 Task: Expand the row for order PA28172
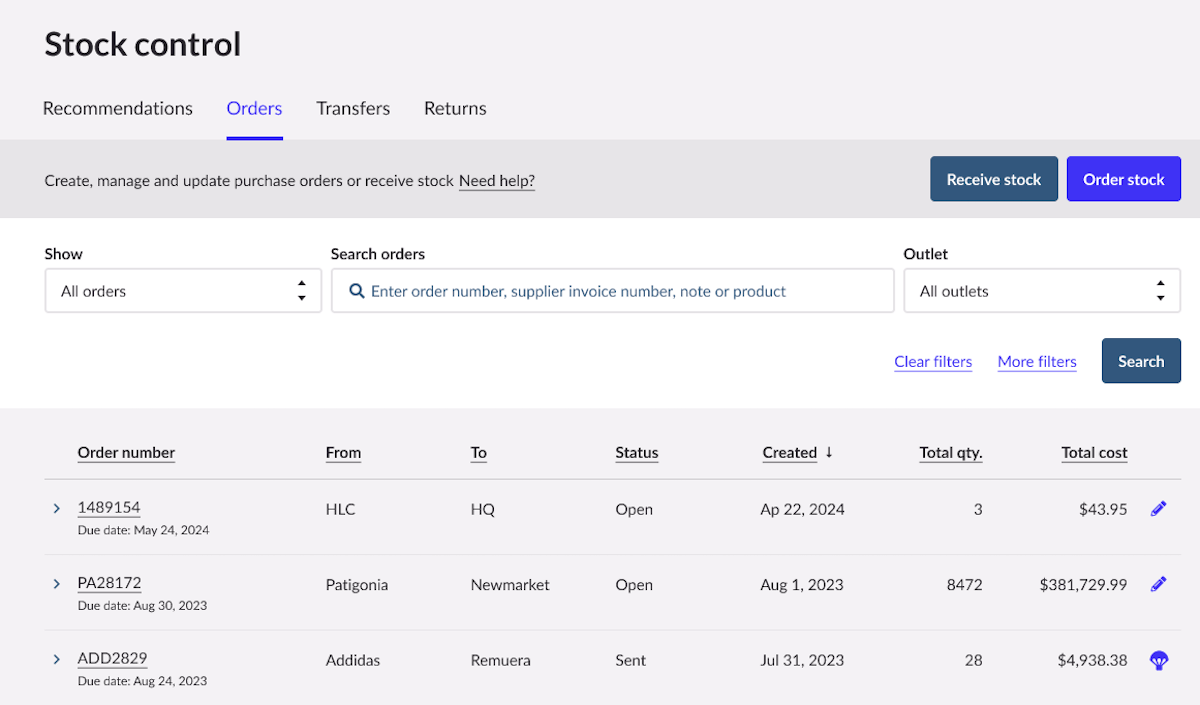point(56,583)
